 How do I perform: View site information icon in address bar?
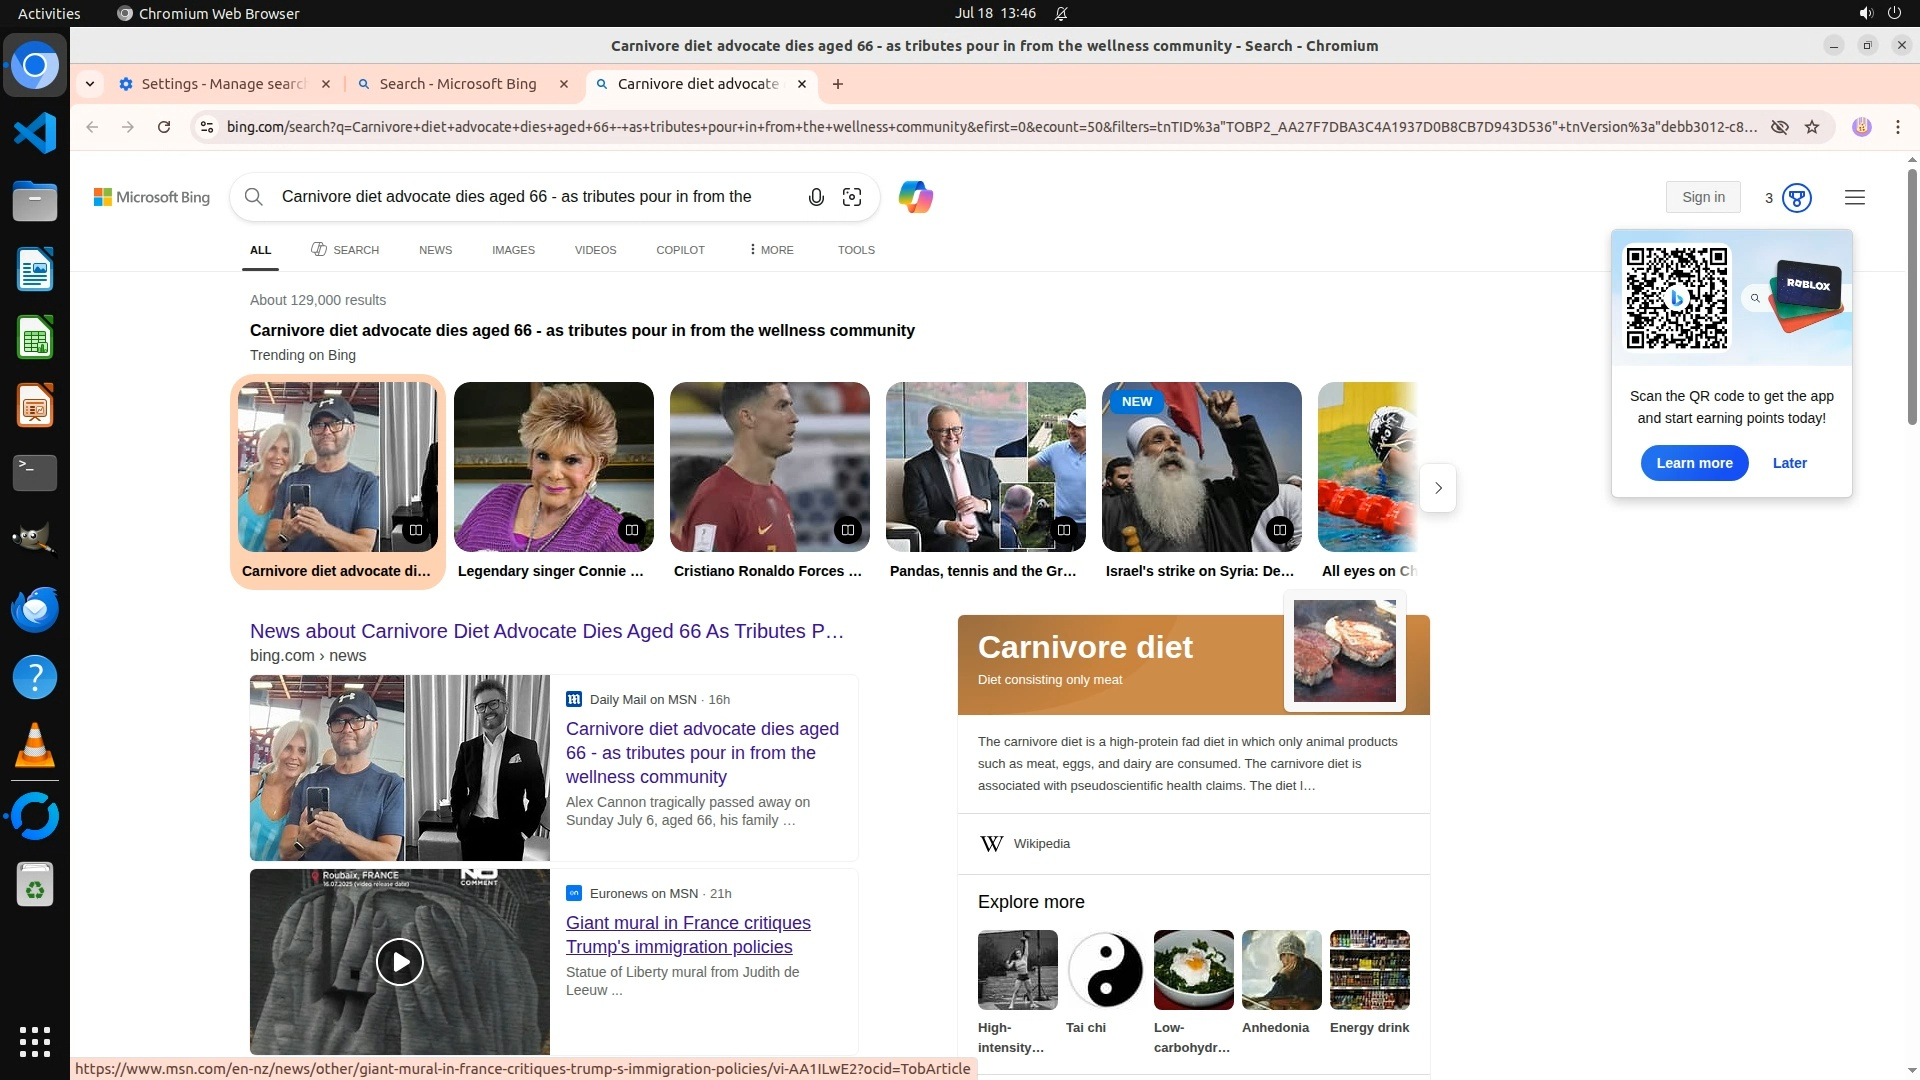(x=207, y=127)
